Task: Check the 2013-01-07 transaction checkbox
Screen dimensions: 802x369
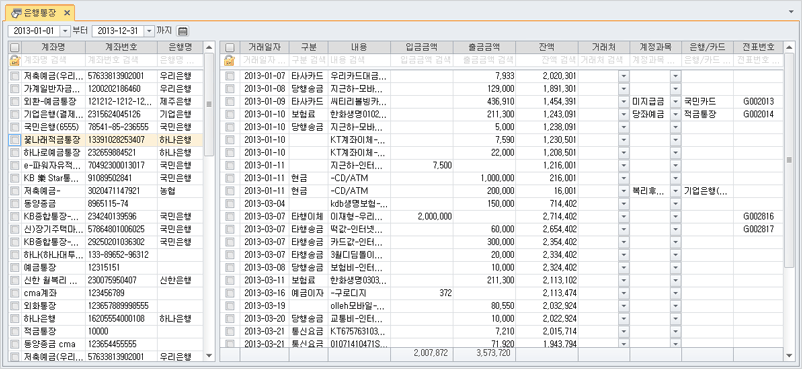Action: point(230,76)
